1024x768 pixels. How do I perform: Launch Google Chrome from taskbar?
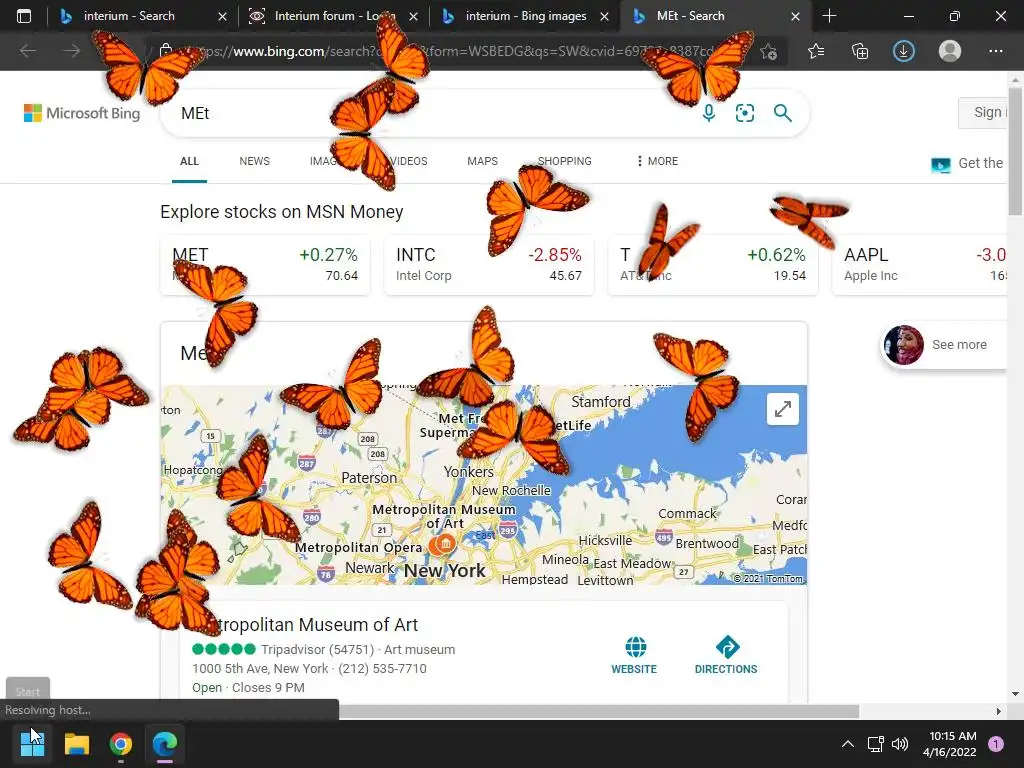[121, 744]
